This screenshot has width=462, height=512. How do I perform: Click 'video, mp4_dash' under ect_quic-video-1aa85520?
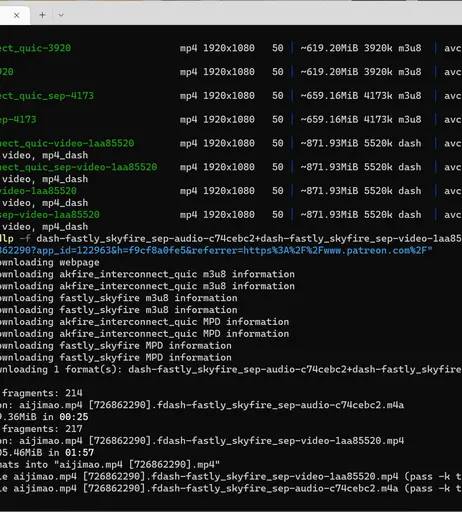point(45,155)
